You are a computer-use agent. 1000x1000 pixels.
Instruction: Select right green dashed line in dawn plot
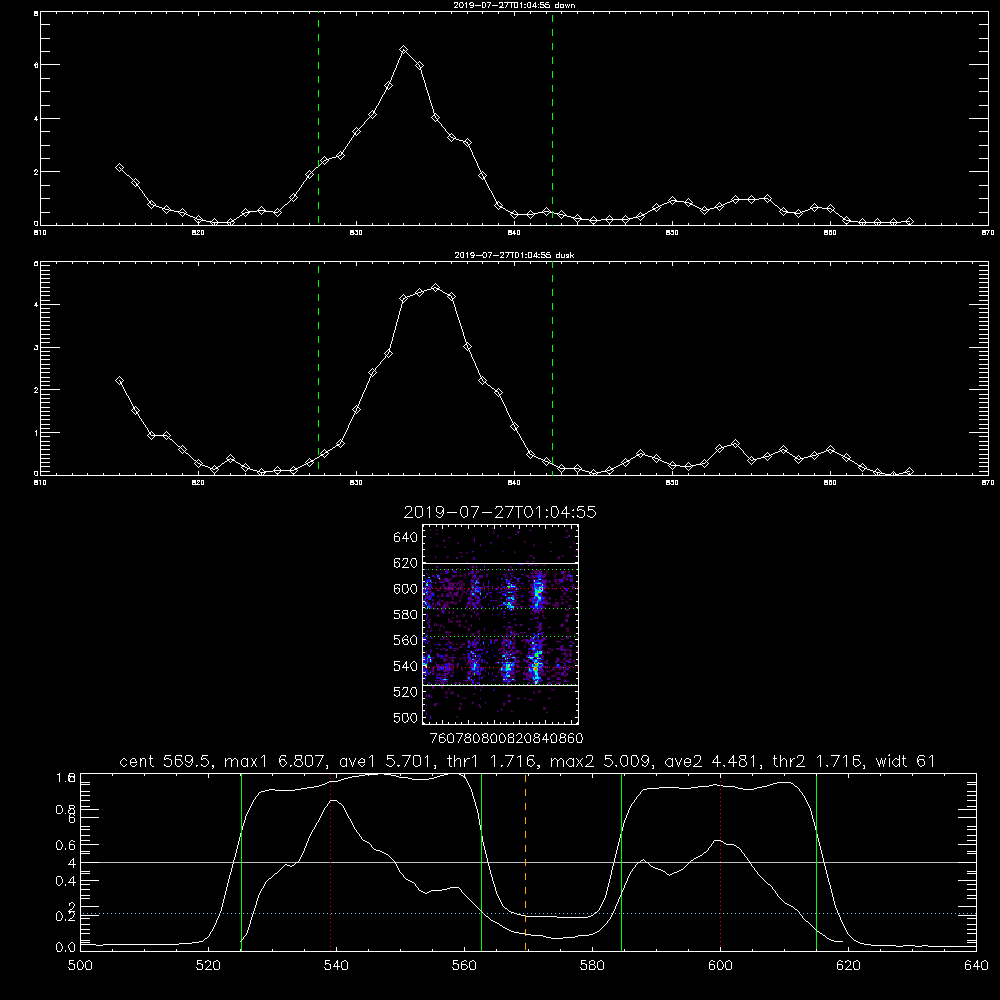tap(552, 119)
